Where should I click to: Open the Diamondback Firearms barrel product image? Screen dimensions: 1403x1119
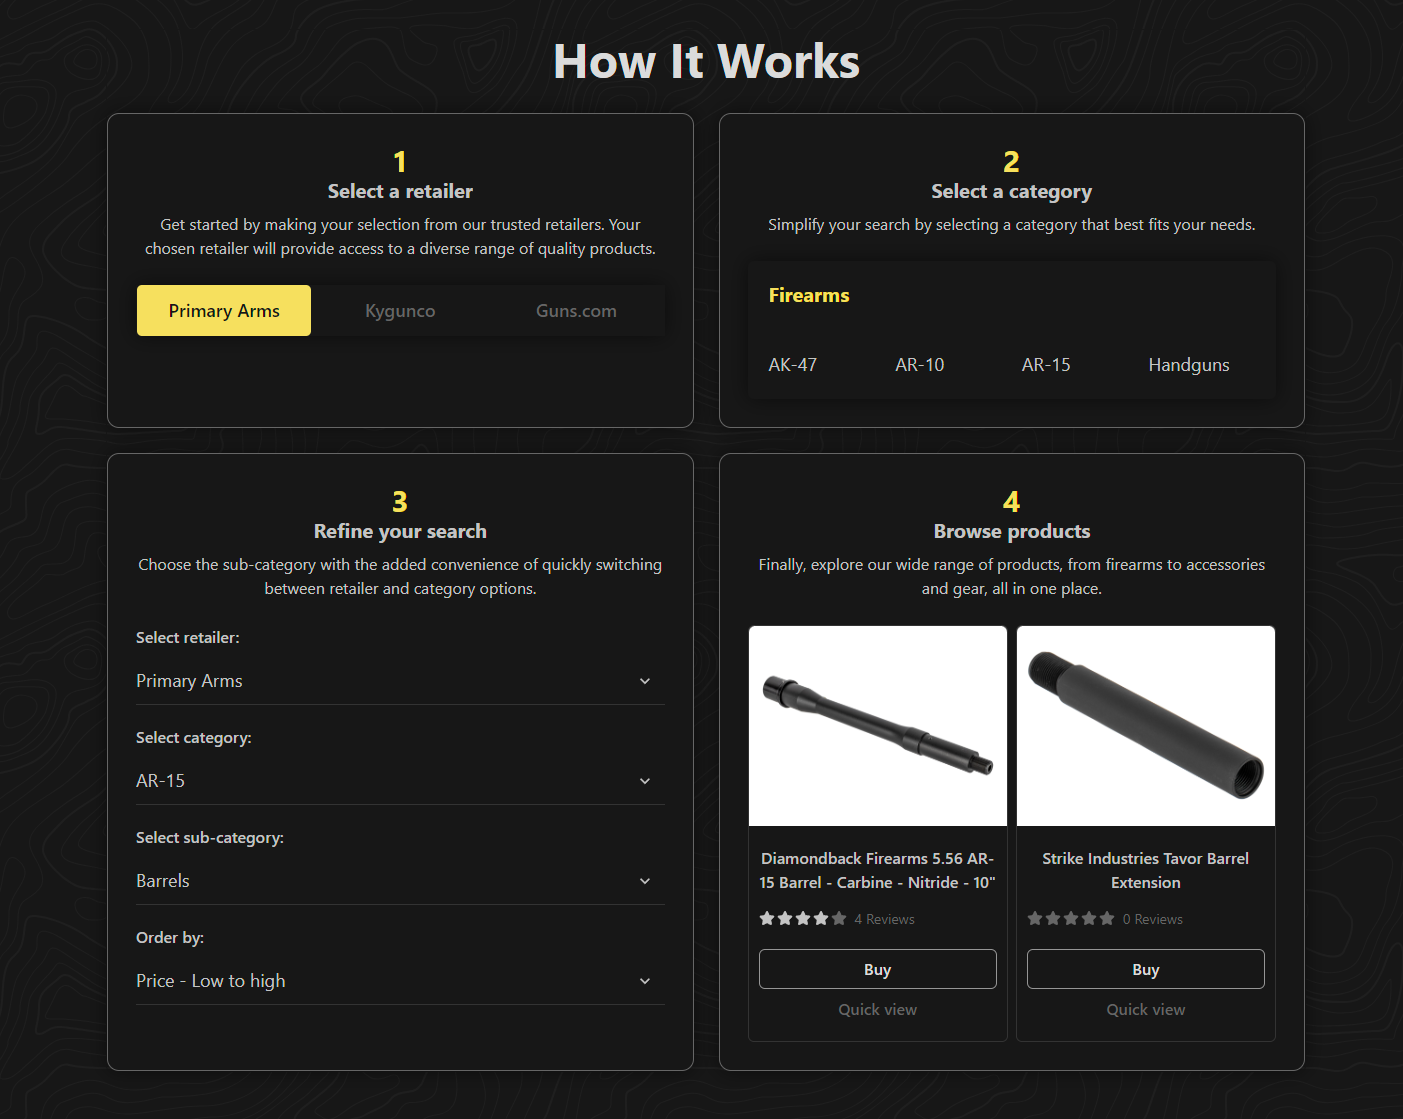coord(878,726)
